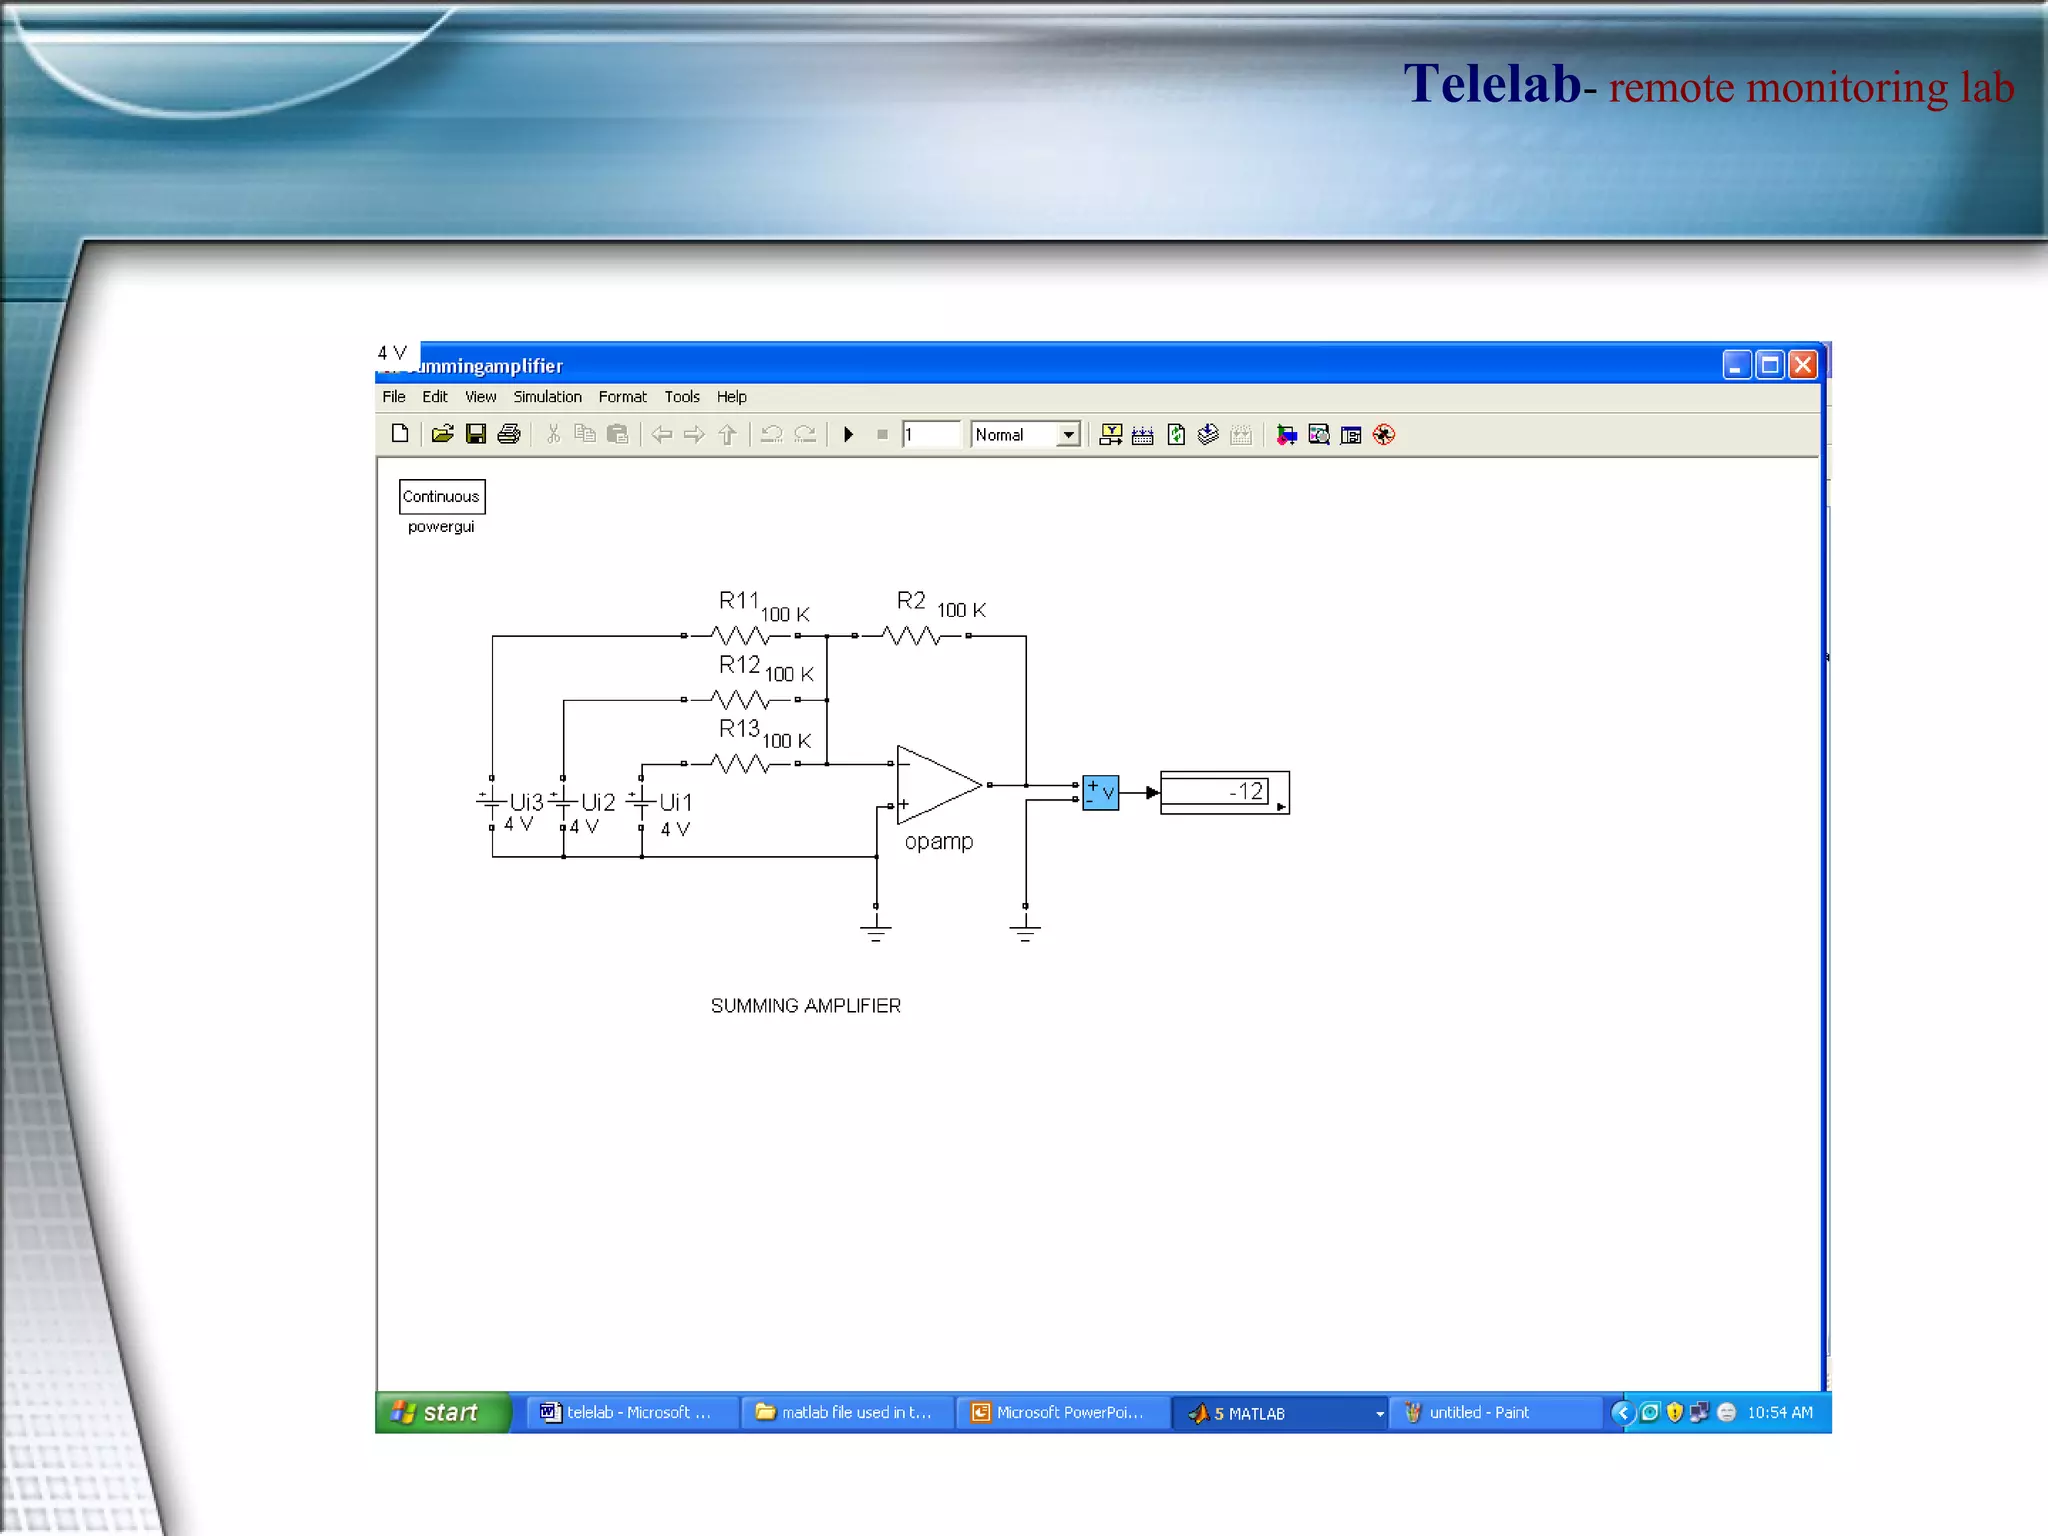The width and height of the screenshot is (2048, 1536).
Task: Open the Library Browser icon
Action: pyautogui.click(x=1286, y=434)
